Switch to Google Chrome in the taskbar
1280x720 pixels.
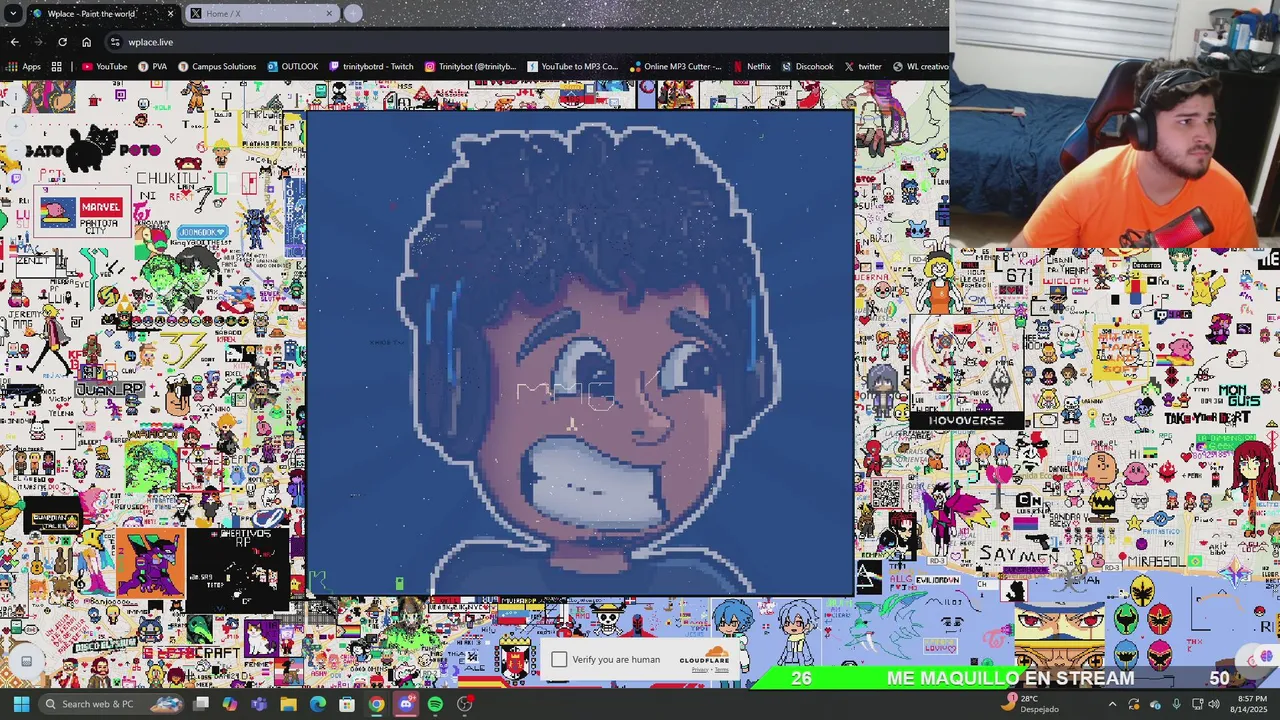(376, 704)
